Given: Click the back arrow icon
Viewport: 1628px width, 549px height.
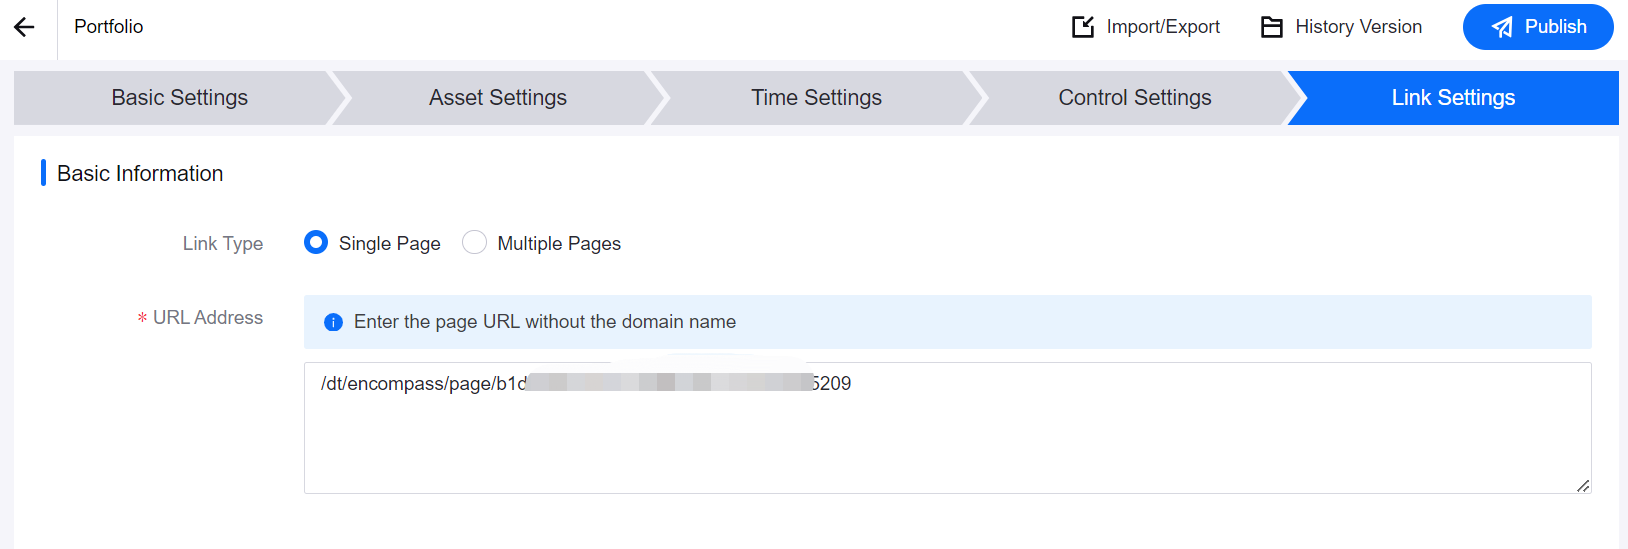Looking at the screenshot, I should [24, 27].
